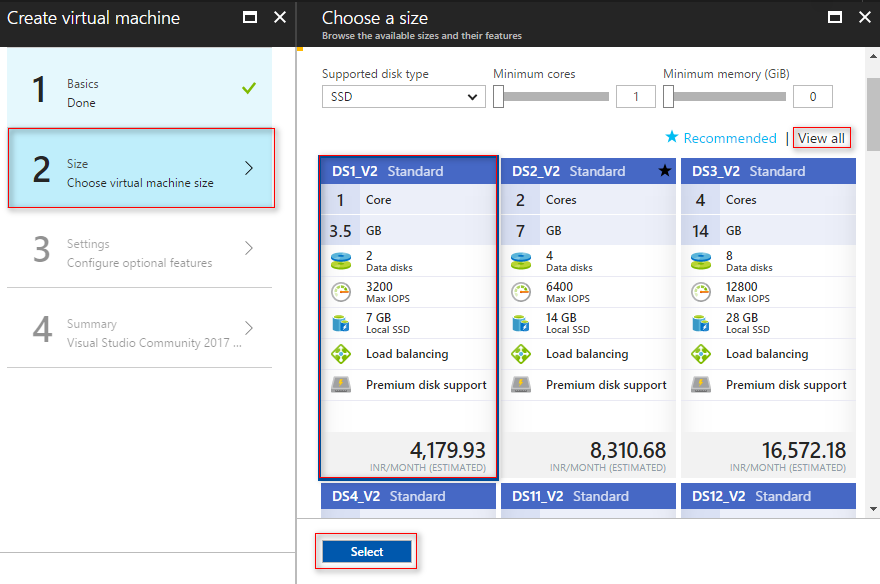Open the Supported disk type SSD dropdown
The image size is (880, 584).
(403, 96)
